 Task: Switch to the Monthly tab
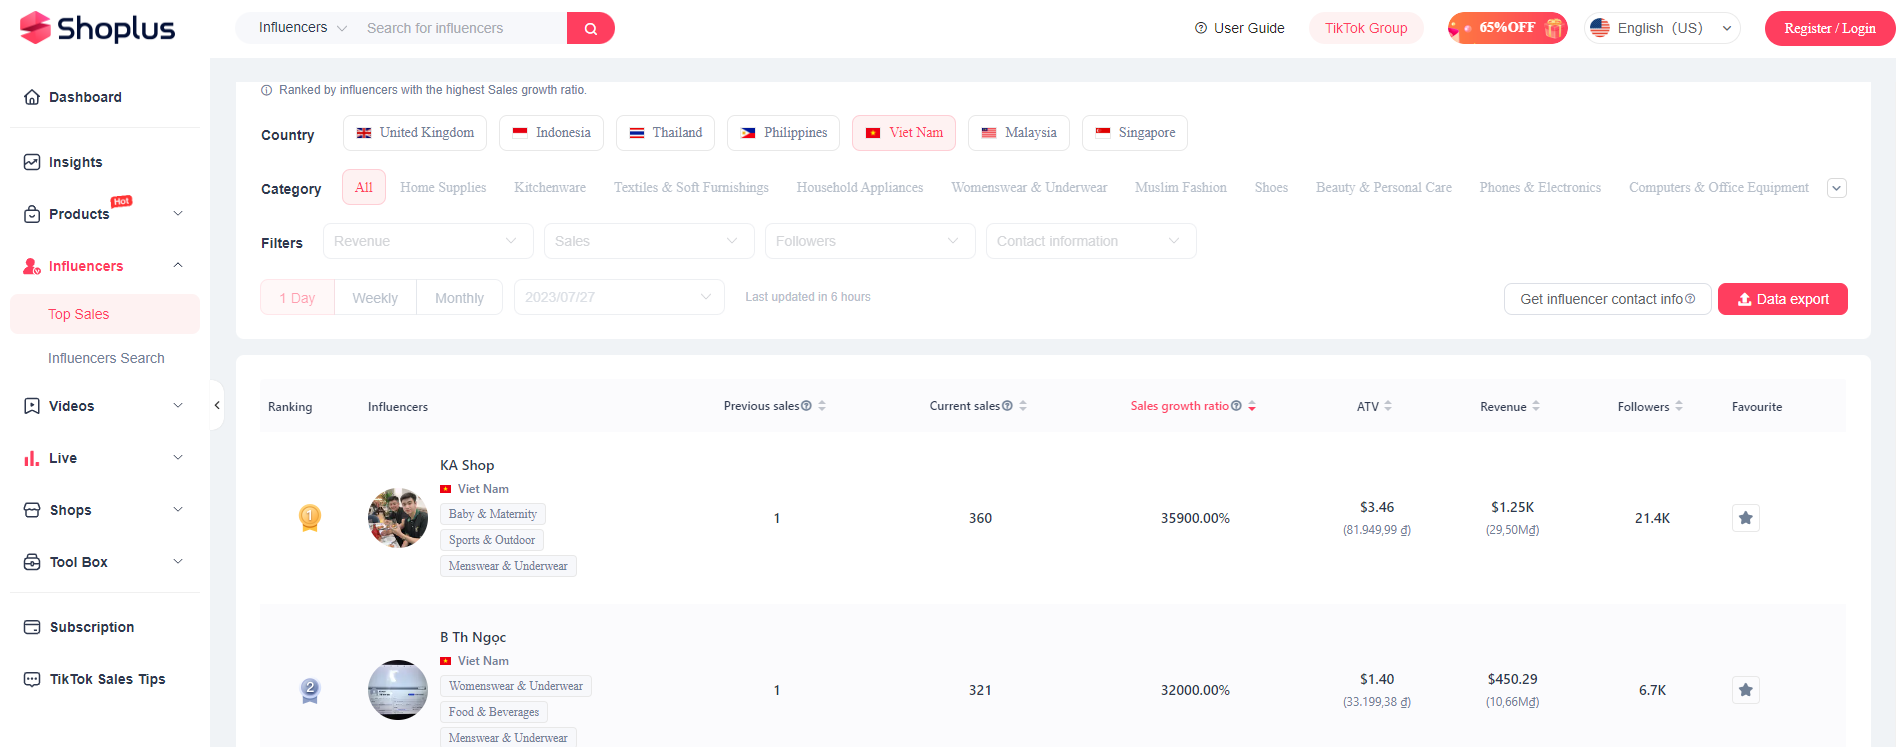pyautogui.click(x=459, y=298)
